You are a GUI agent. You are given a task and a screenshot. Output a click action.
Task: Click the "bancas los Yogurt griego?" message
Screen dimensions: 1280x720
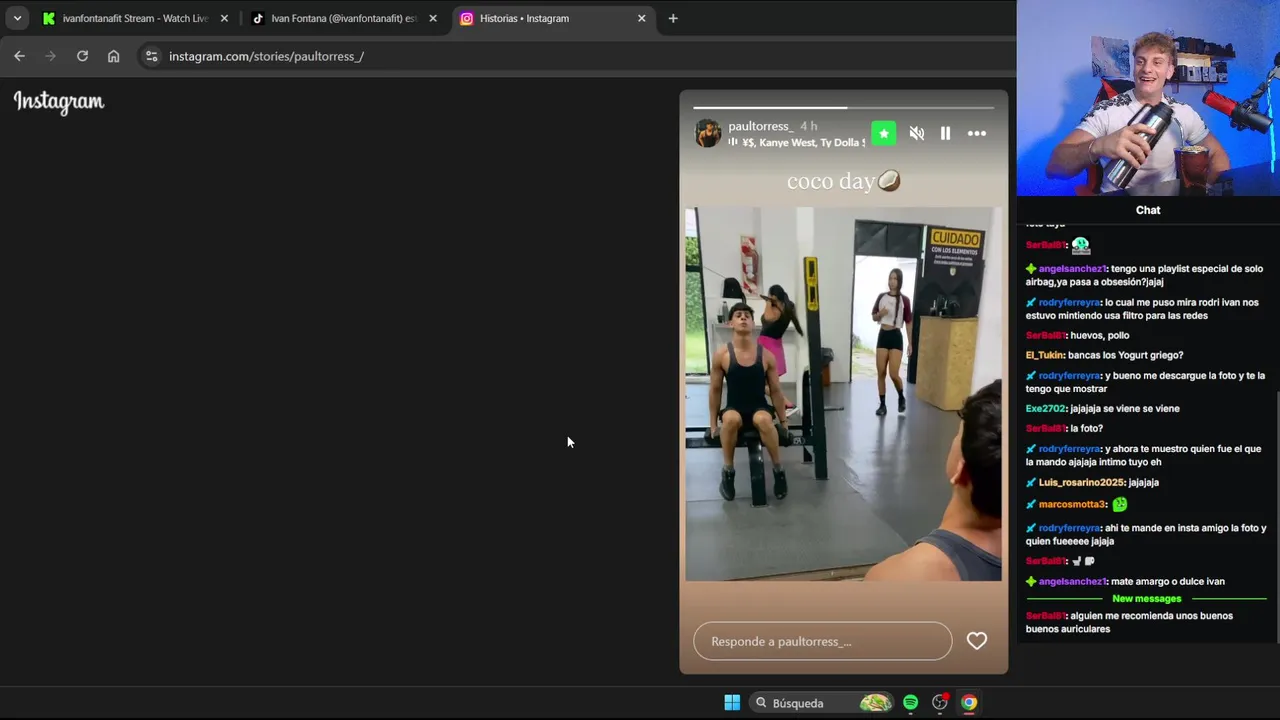[x=1125, y=355]
